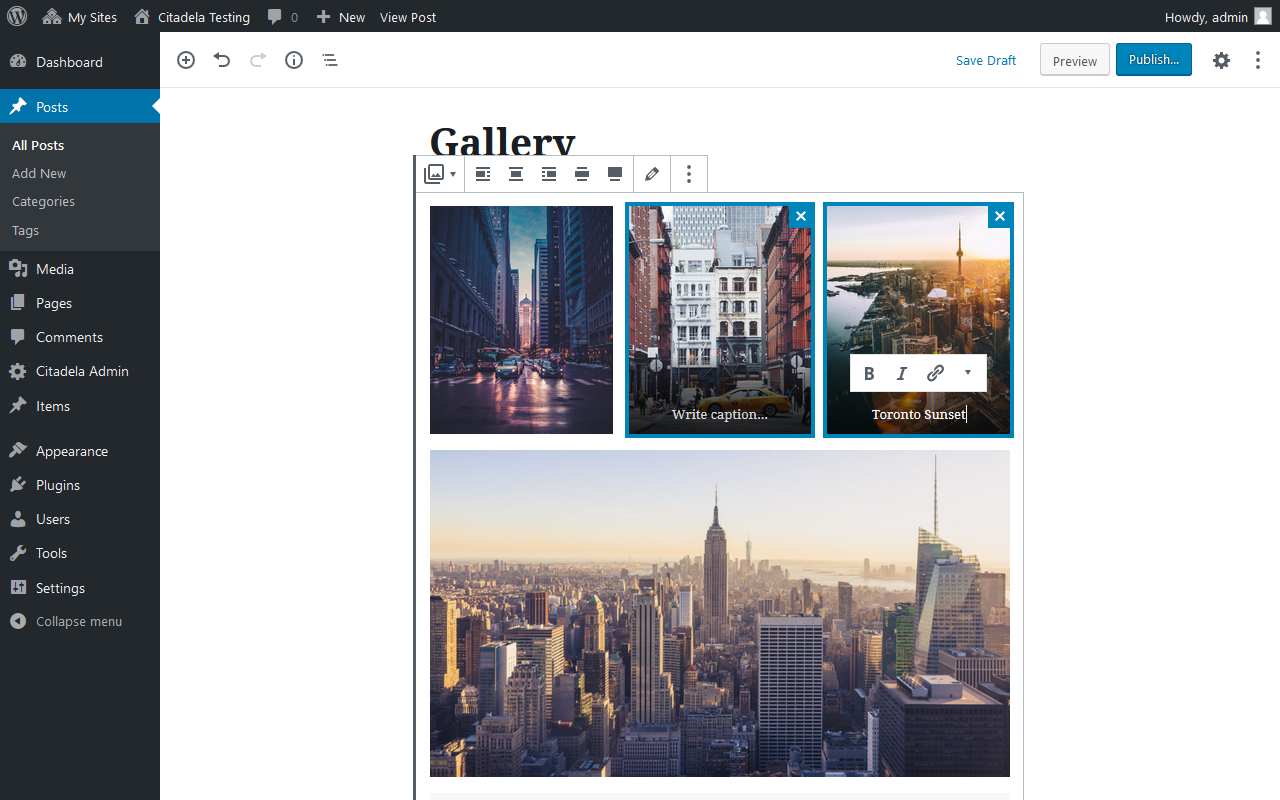
Task: Undo the last change
Action: [222, 60]
